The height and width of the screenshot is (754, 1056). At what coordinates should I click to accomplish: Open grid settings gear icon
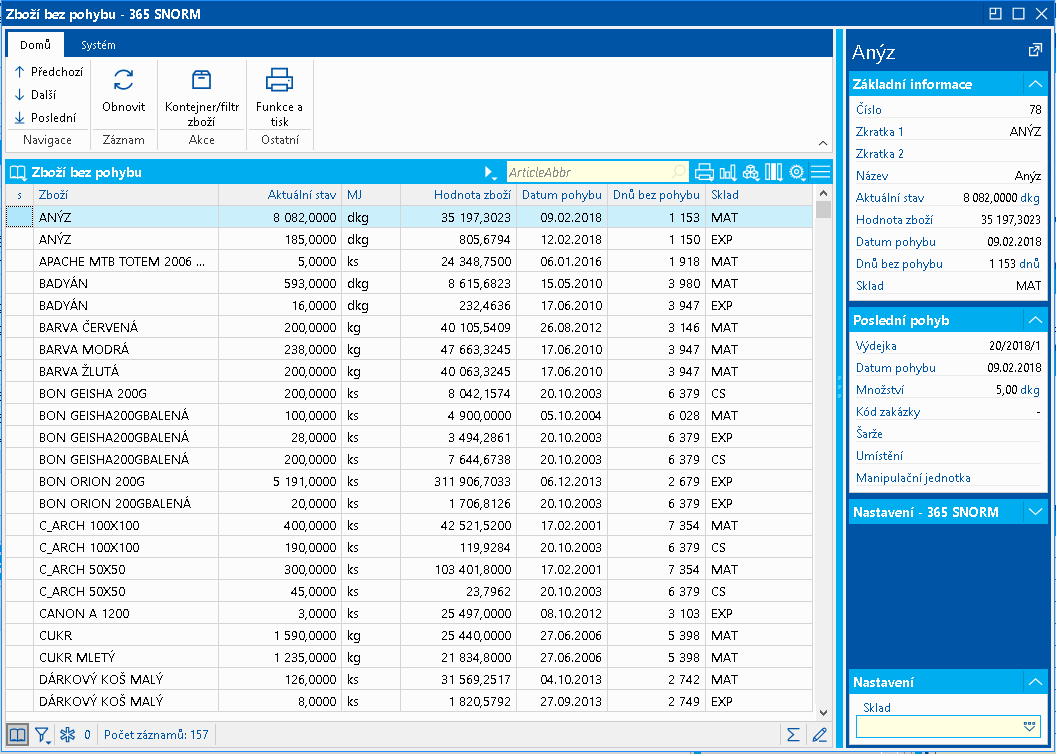(x=797, y=172)
